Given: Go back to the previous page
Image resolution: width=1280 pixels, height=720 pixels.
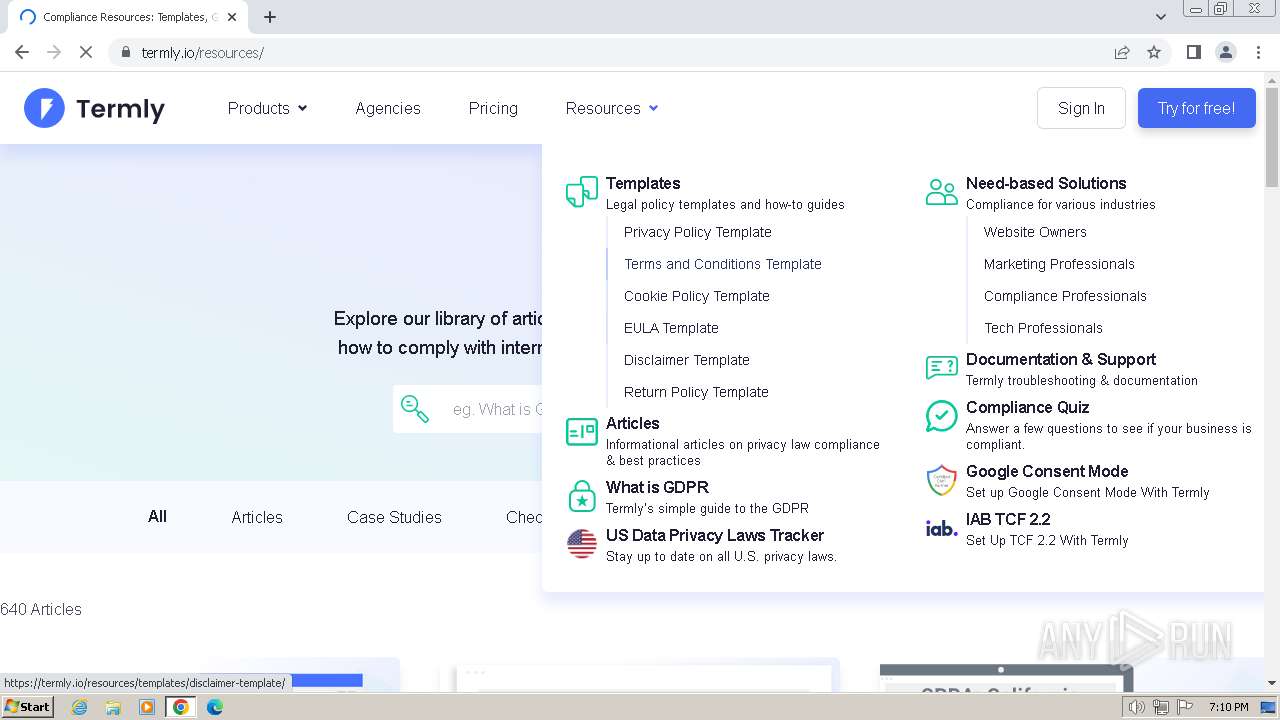Looking at the screenshot, I should tap(22, 52).
